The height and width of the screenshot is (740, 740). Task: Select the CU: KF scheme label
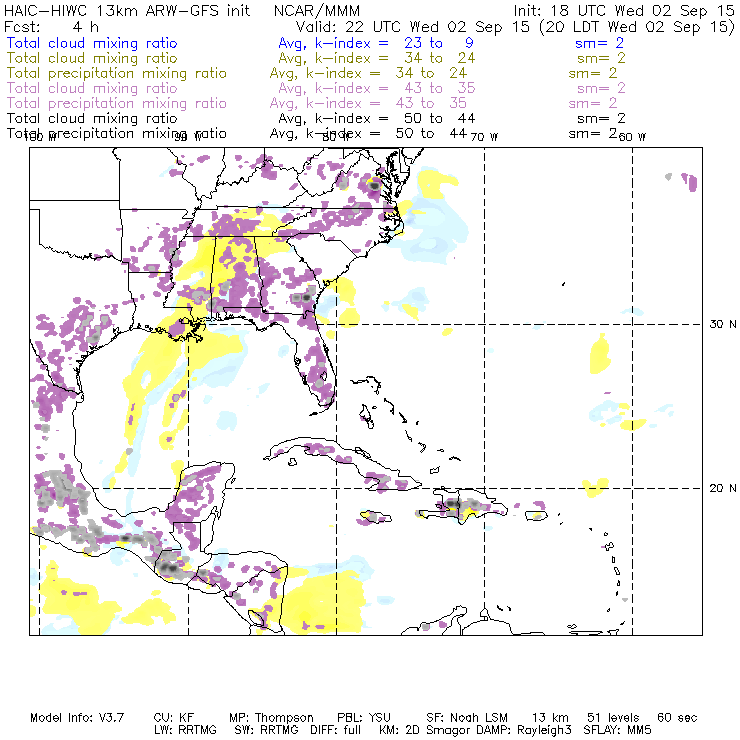pyautogui.click(x=174, y=718)
